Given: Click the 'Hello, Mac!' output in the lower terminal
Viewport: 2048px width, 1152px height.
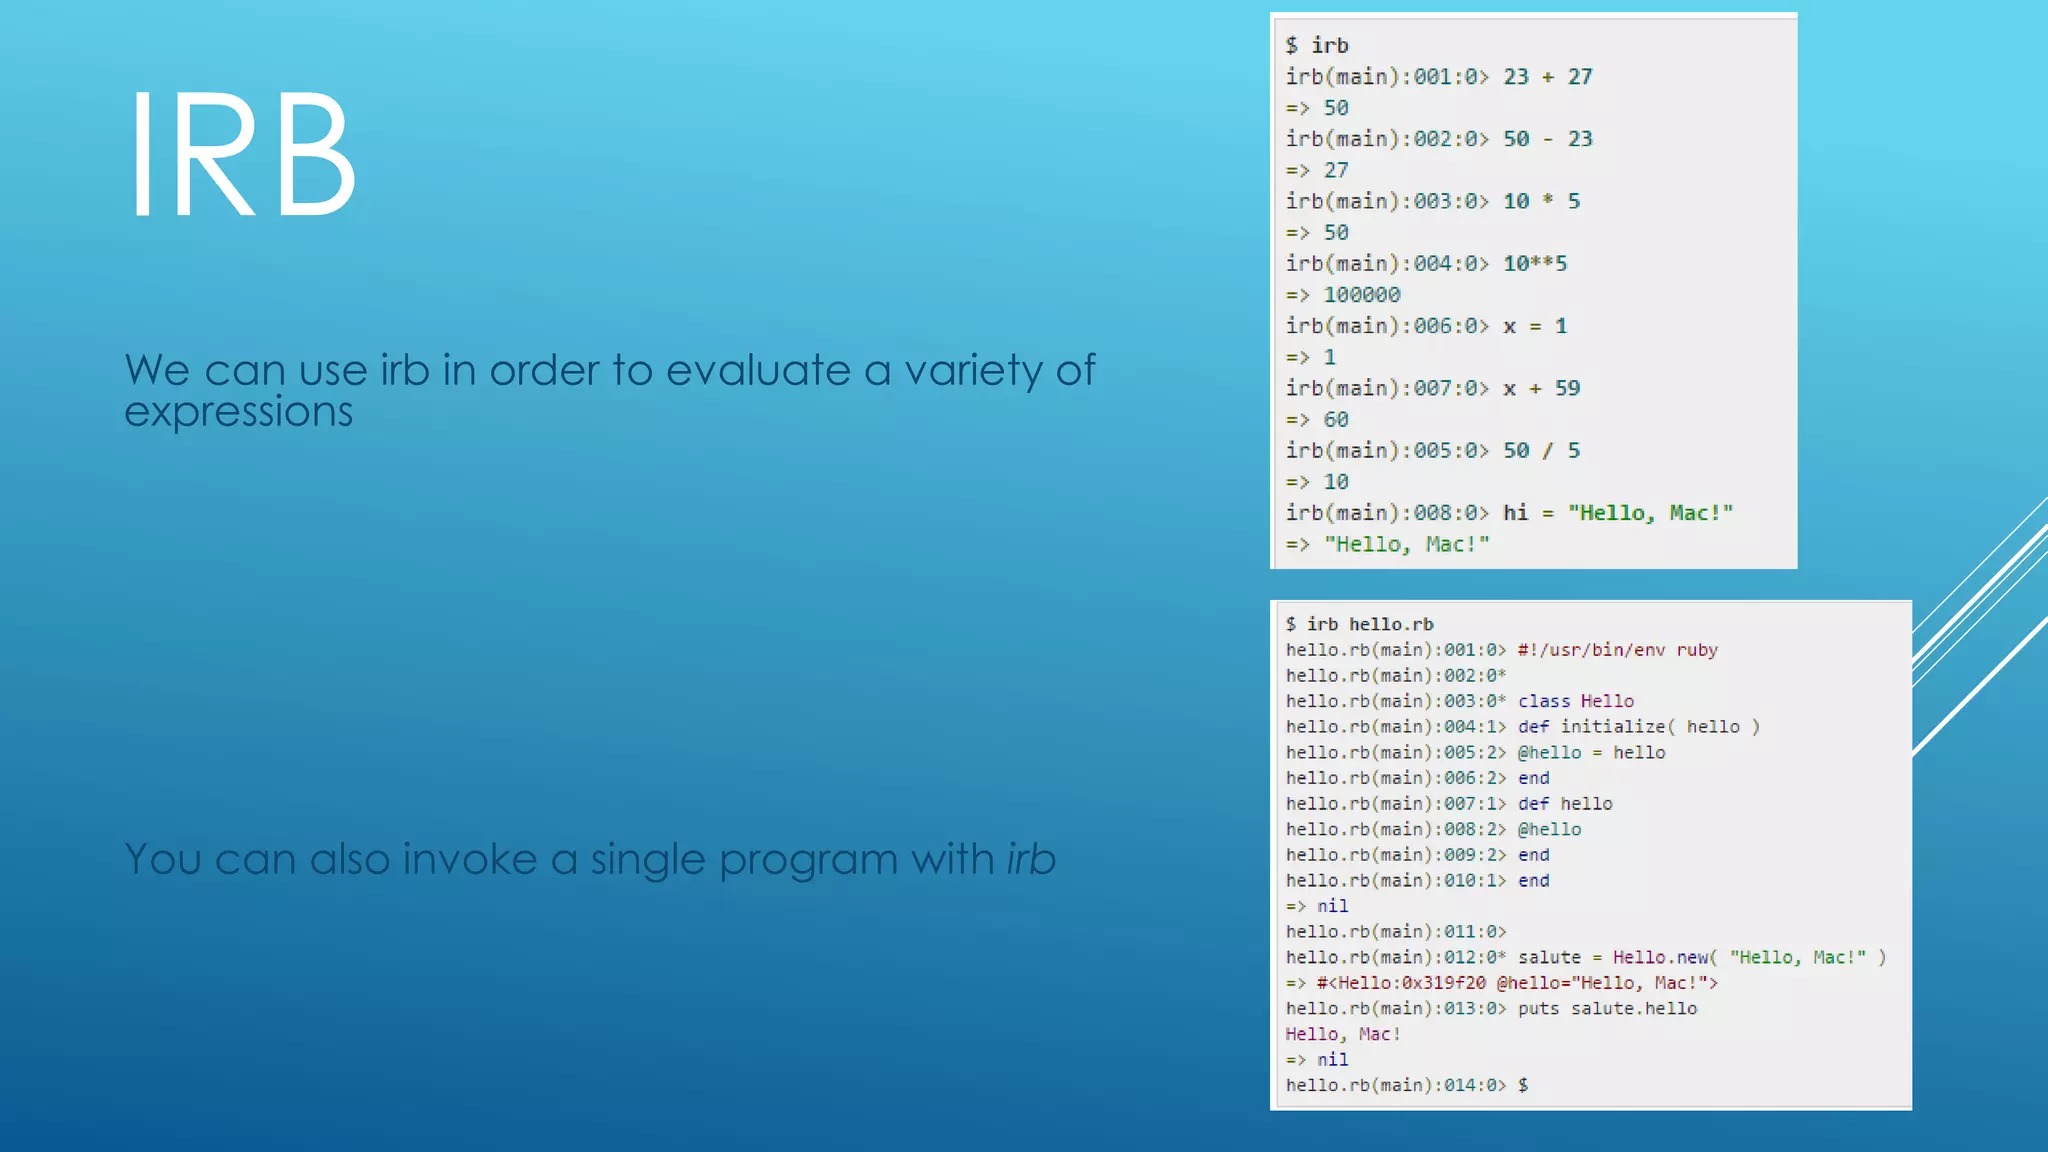Looking at the screenshot, I should (1343, 1035).
